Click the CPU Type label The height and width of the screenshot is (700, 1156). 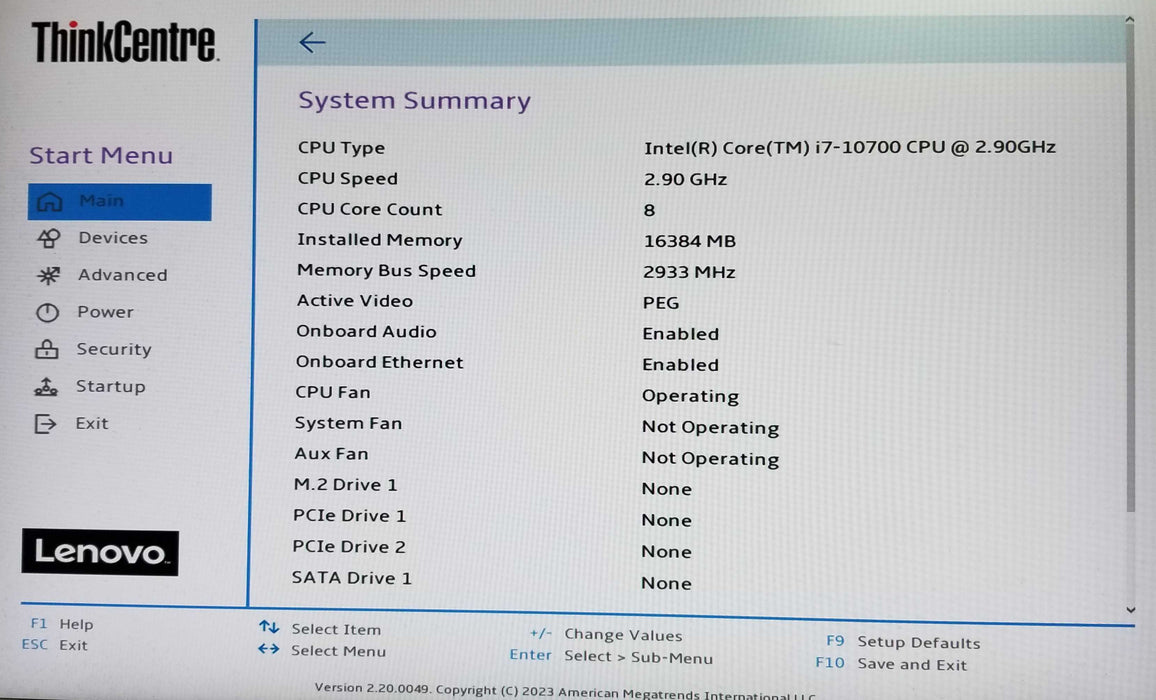341,148
